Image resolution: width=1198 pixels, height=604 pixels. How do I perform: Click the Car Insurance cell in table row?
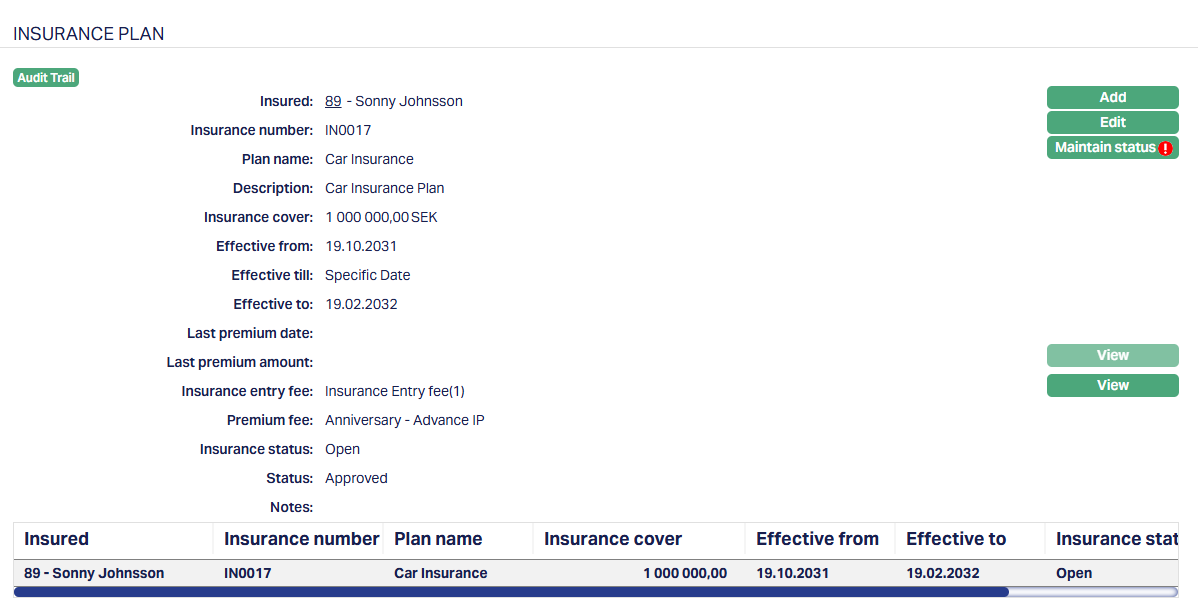[441, 573]
